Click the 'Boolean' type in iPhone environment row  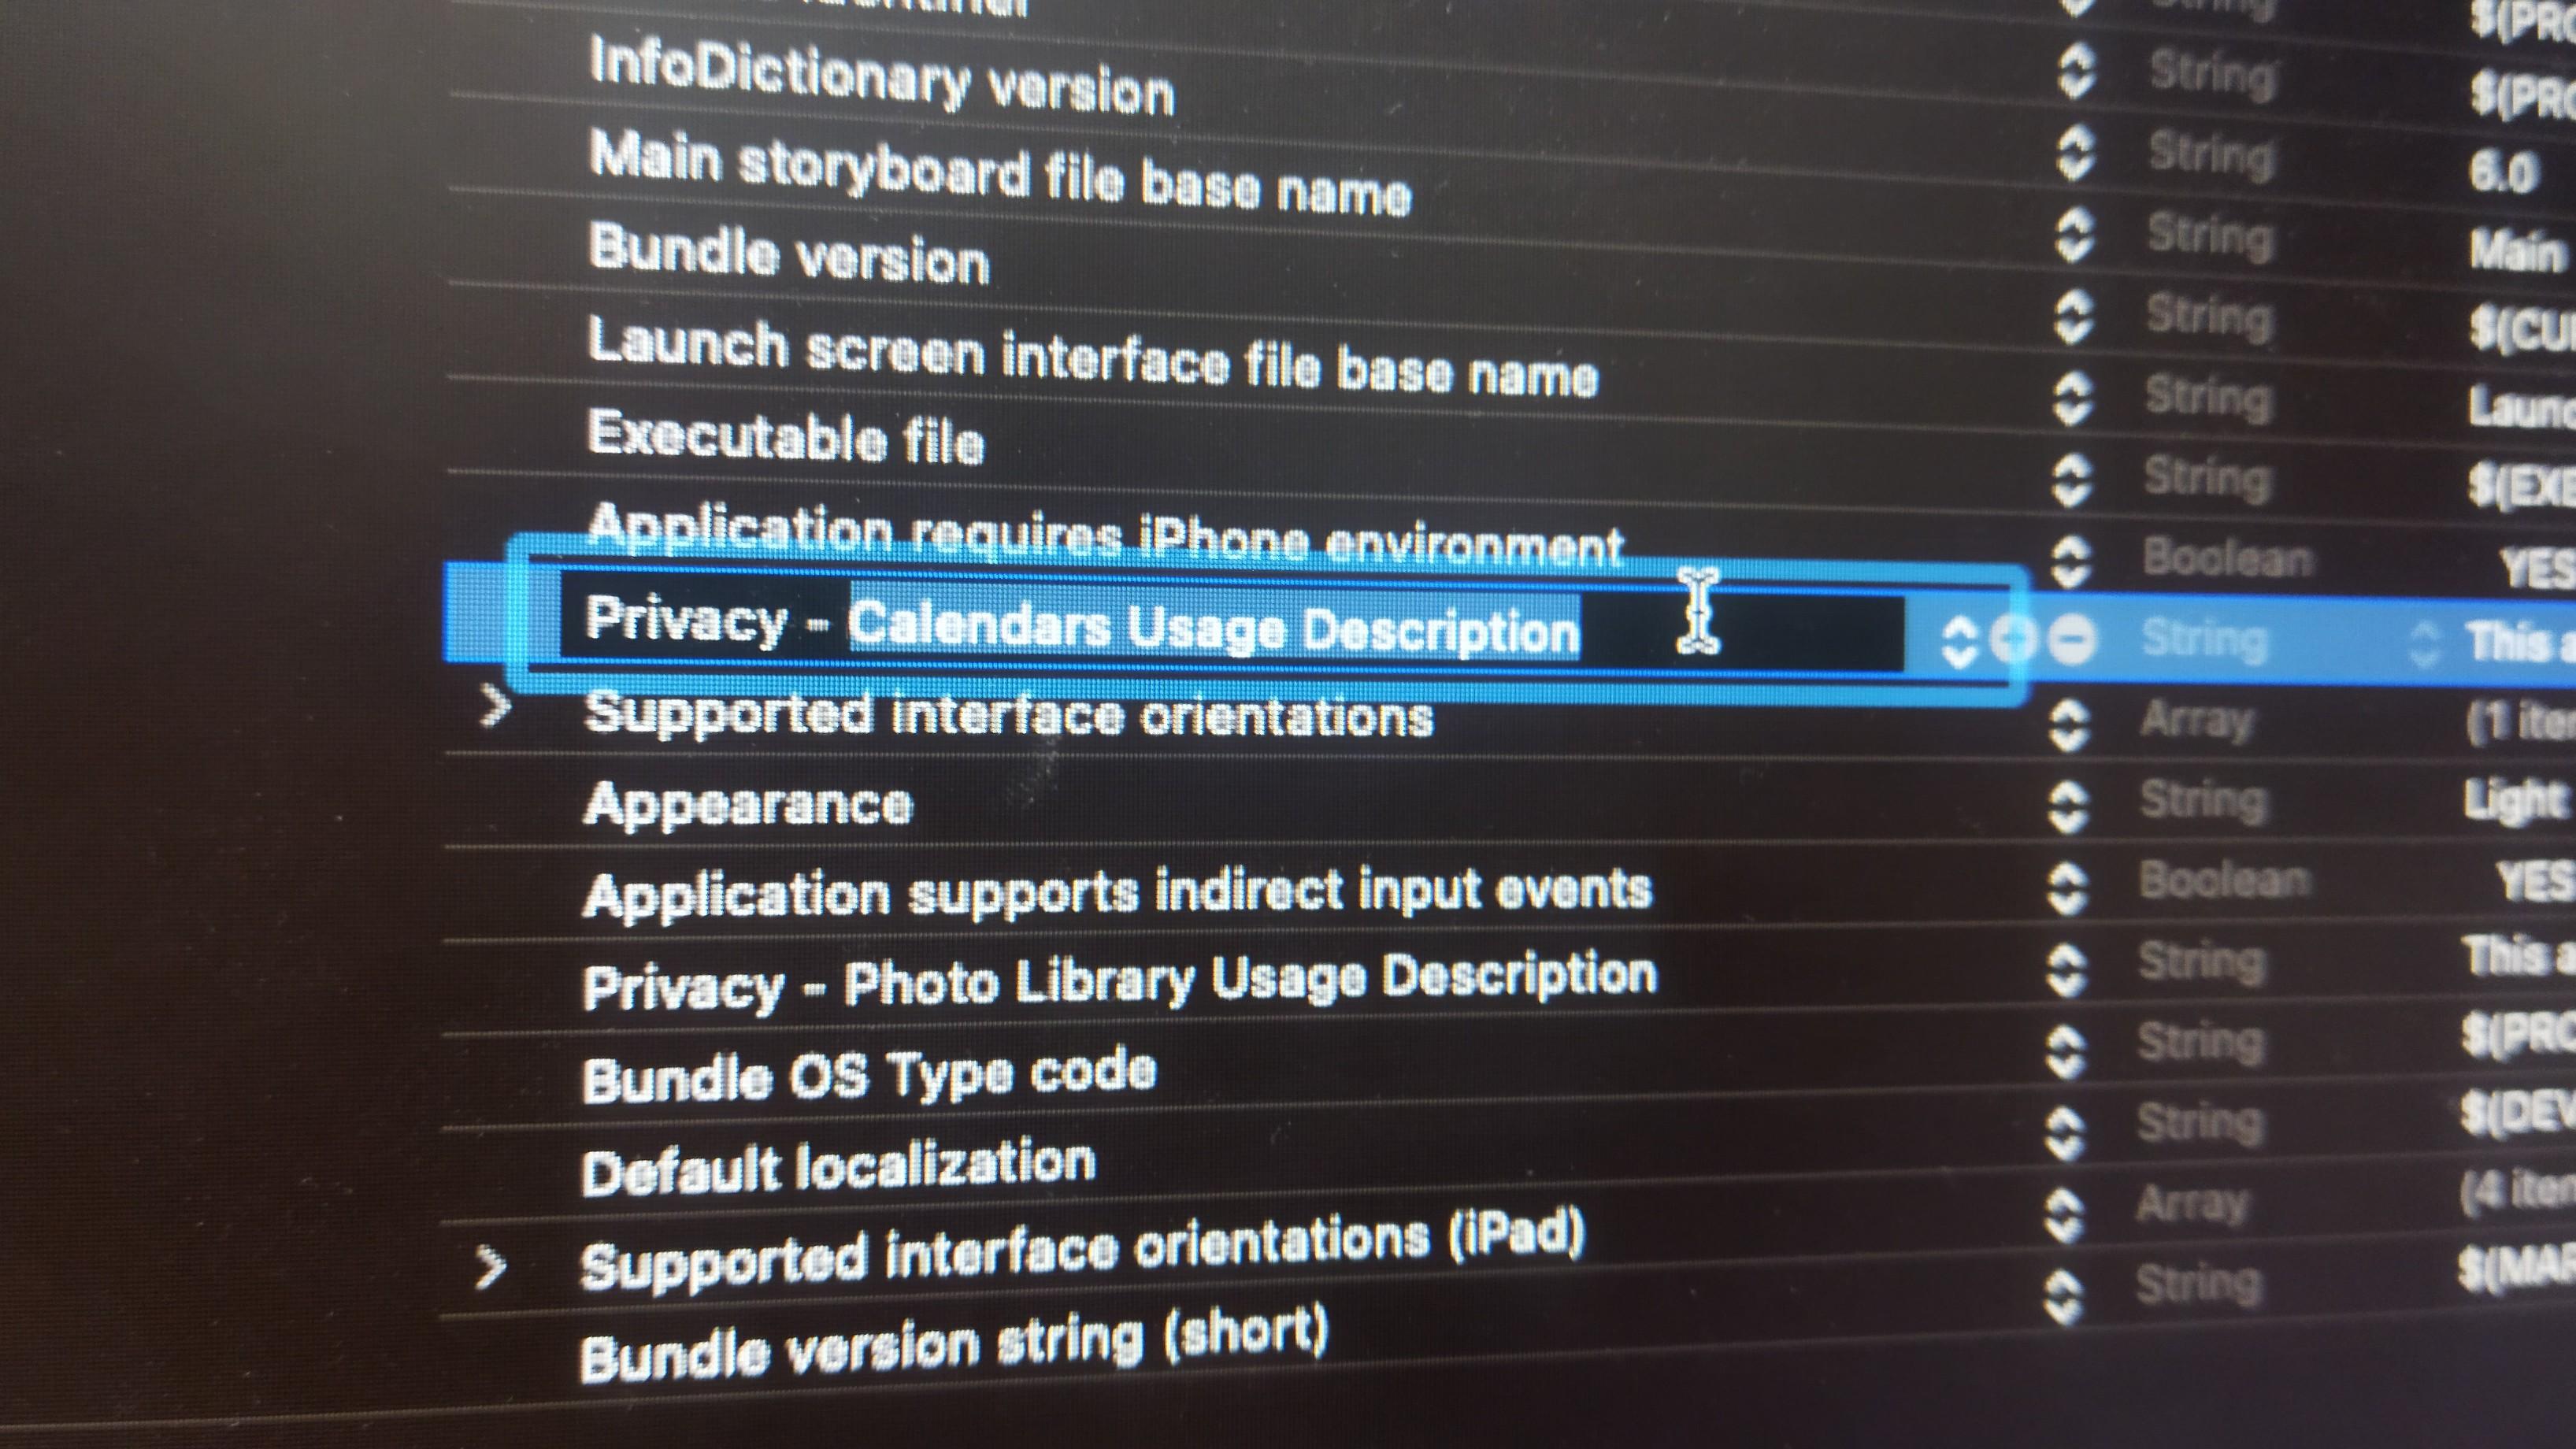2227,559
